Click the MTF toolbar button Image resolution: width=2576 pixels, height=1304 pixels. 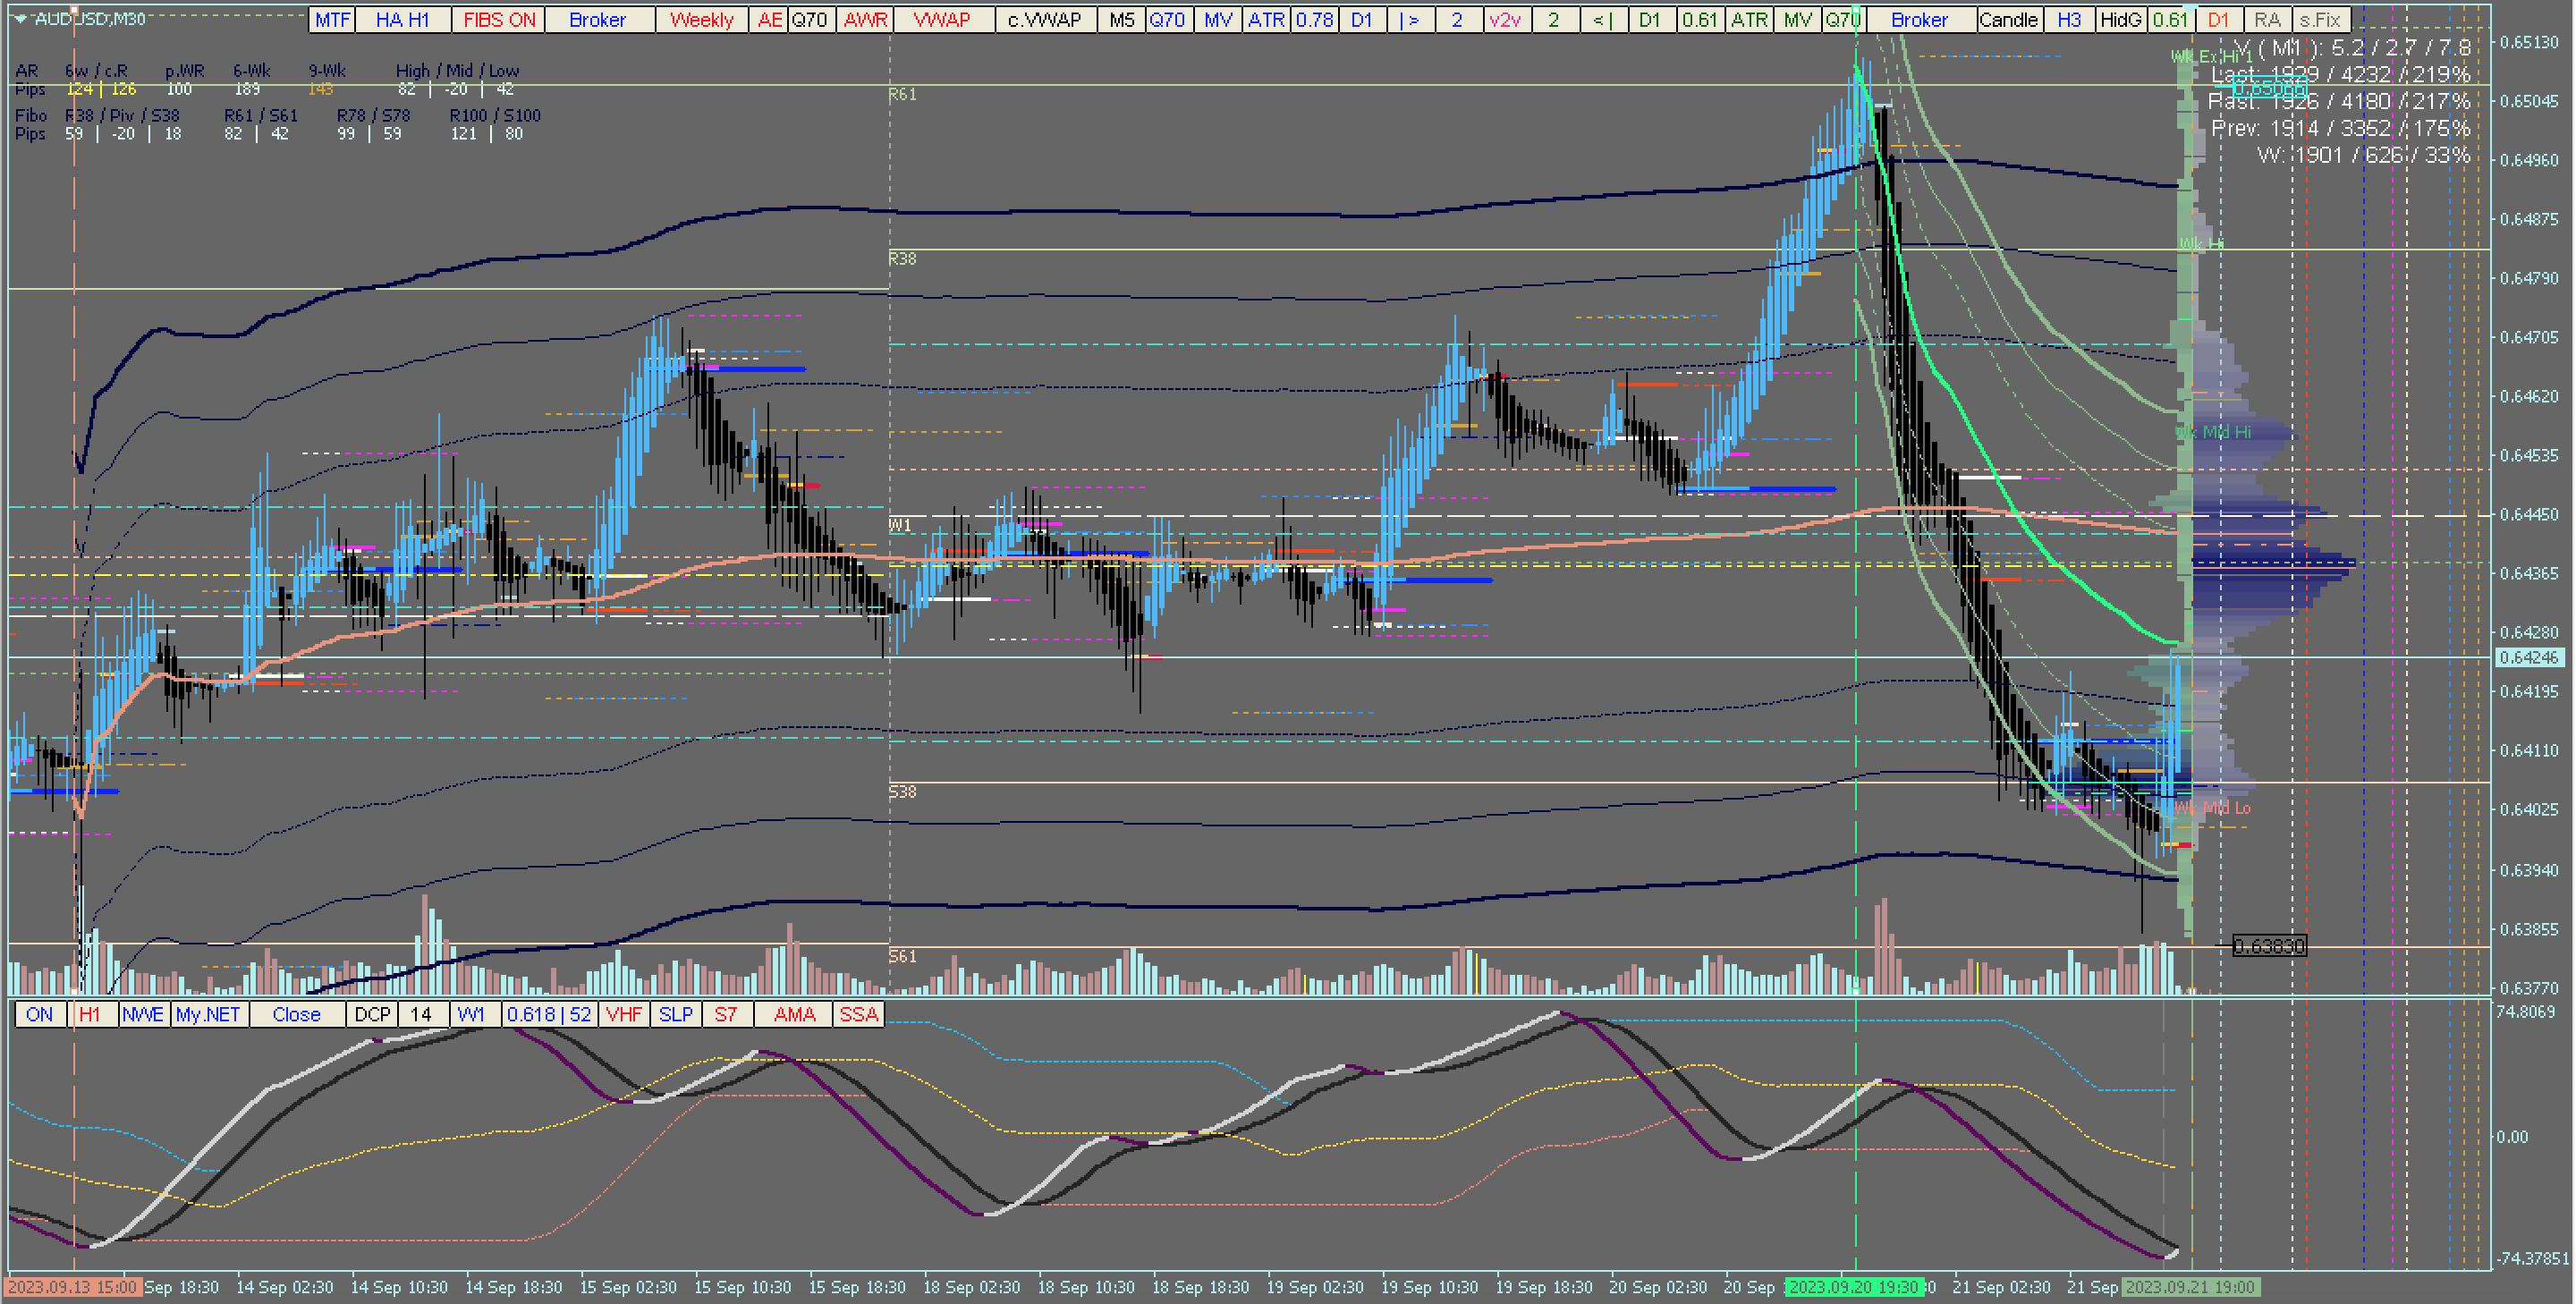[x=333, y=20]
